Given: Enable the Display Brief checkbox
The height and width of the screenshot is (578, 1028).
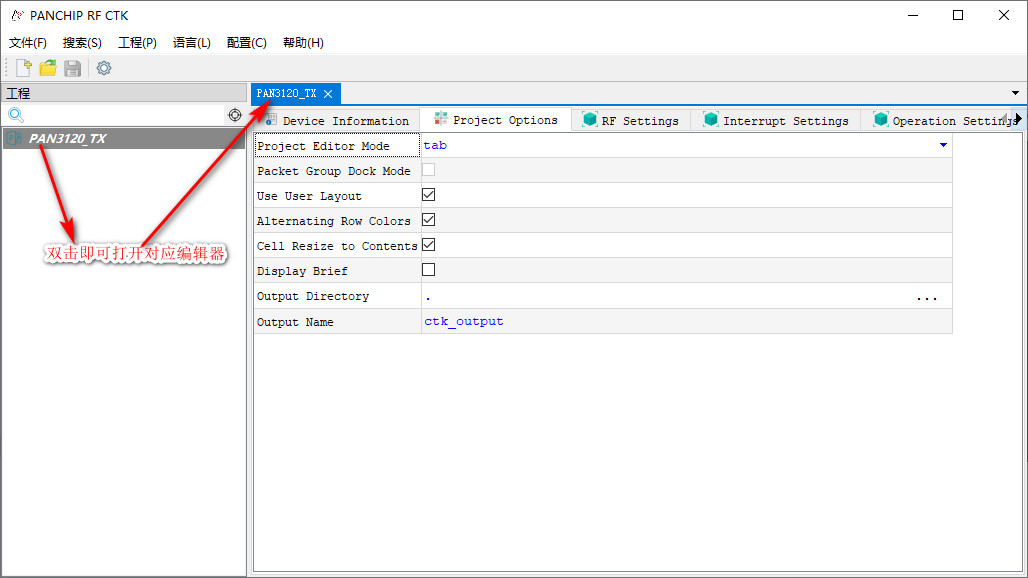Looking at the screenshot, I should [429, 270].
